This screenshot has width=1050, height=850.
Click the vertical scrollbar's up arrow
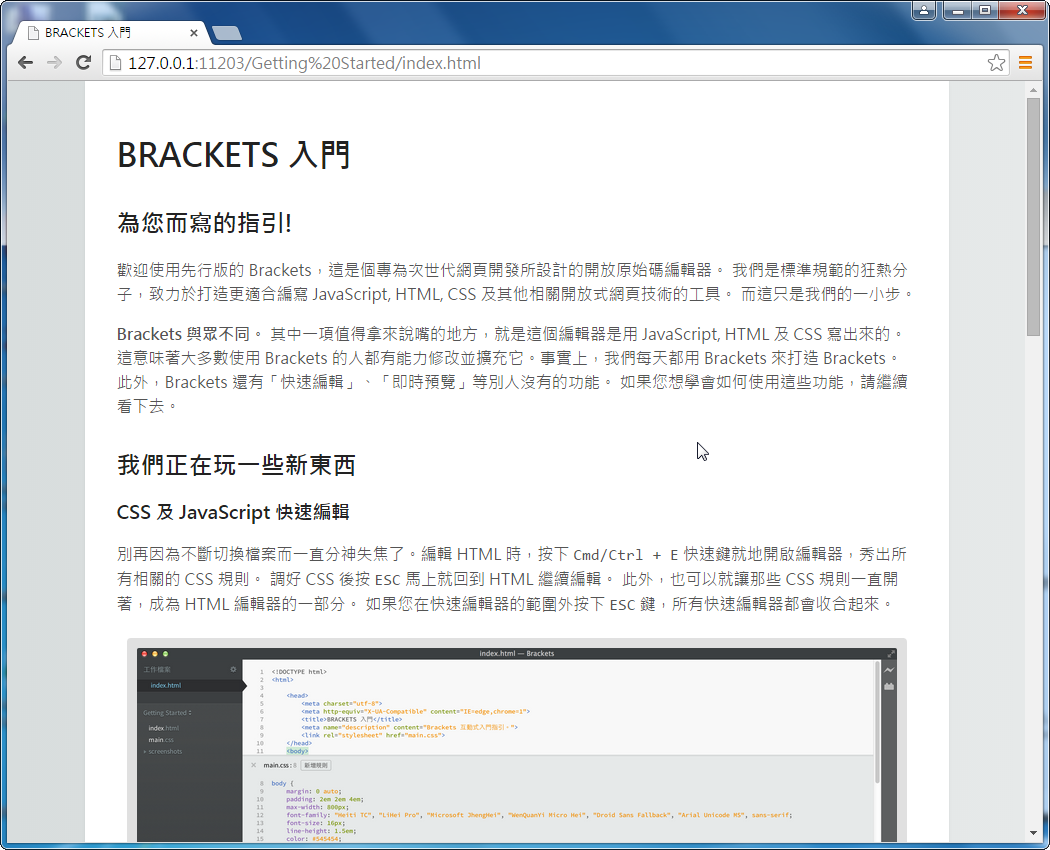pos(1033,91)
